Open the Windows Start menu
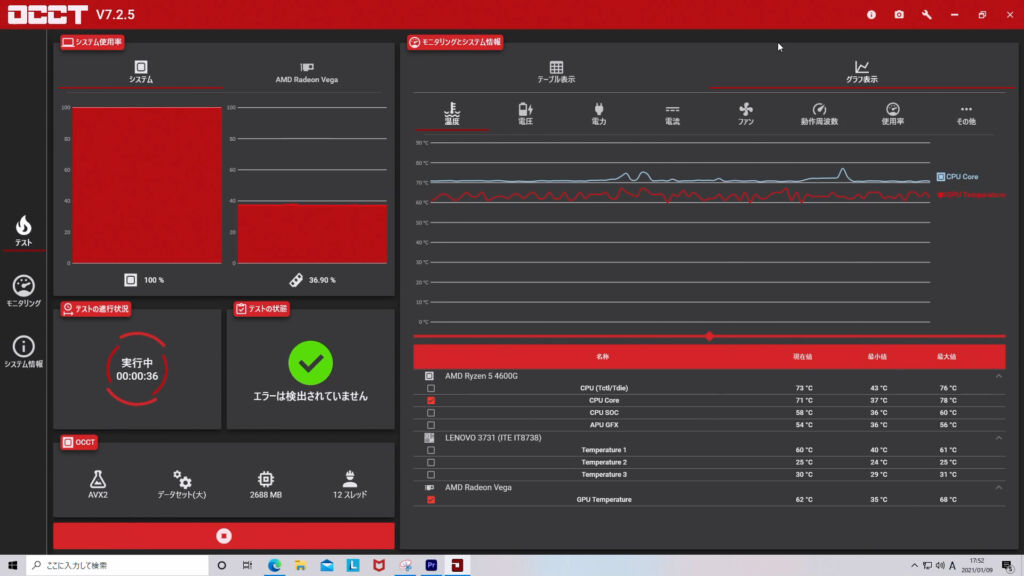 tap(12, 565)
